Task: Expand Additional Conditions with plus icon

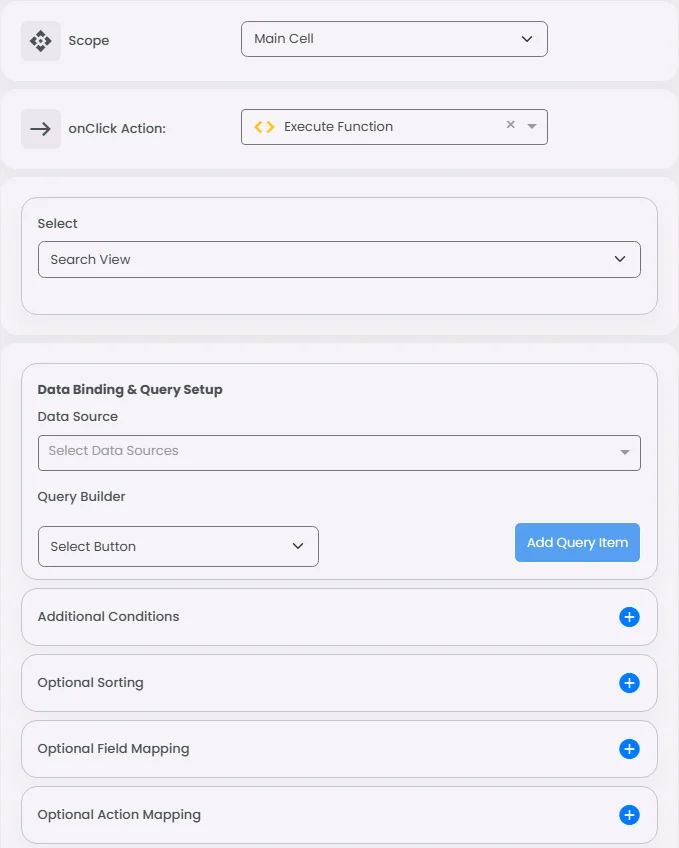Action: coord(629,617)
